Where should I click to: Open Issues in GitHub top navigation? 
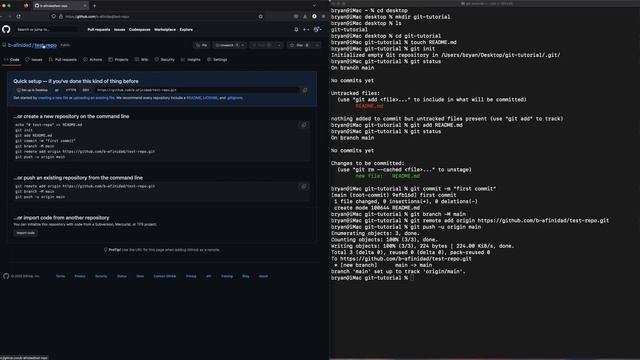(x=120, y=29)
